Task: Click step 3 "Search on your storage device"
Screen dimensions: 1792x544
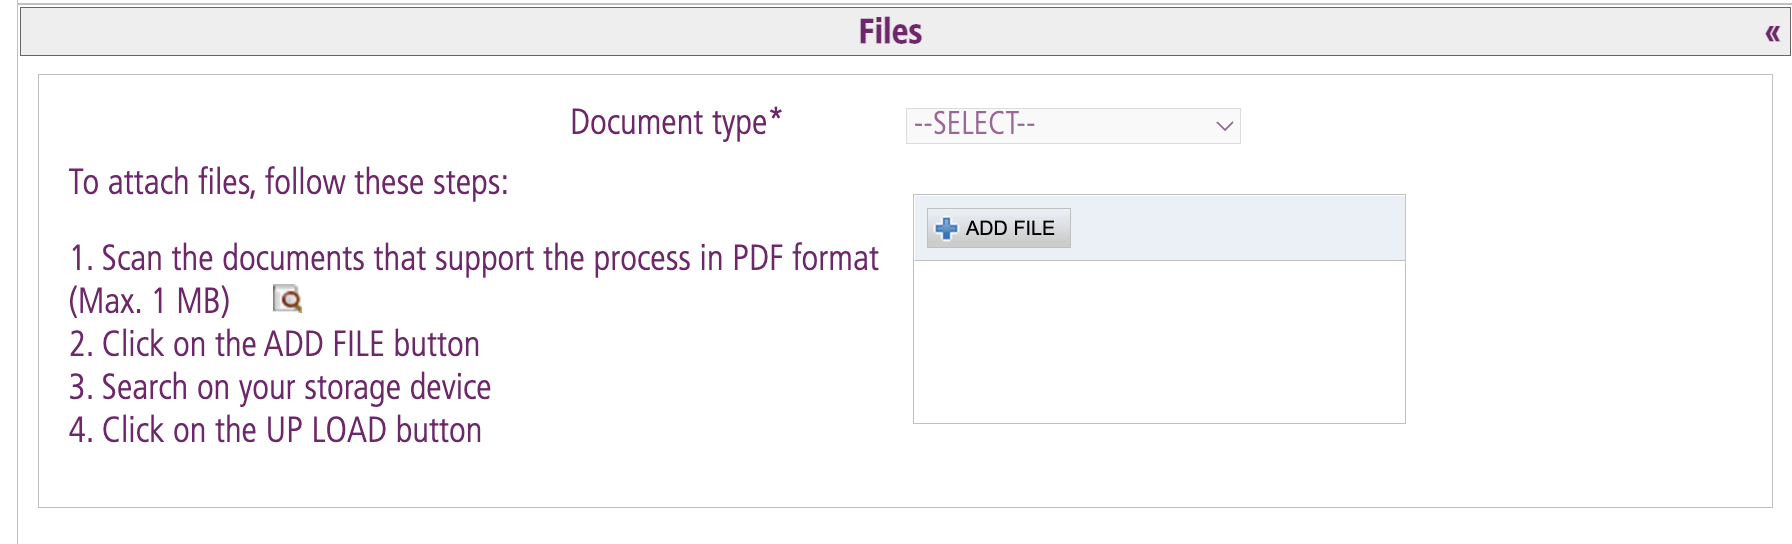Action: coord(280,387)
